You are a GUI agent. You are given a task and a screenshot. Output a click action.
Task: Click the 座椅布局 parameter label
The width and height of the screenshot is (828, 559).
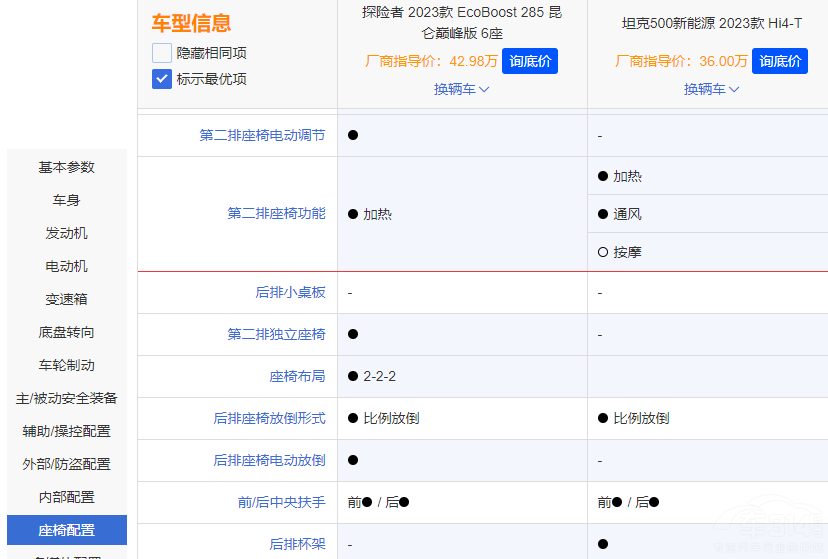pos(297,376)
